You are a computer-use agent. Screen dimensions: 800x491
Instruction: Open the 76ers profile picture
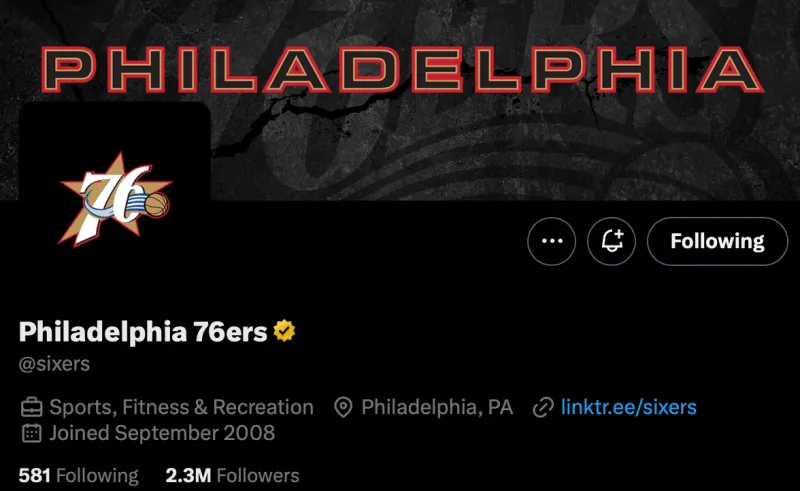[x=115, y=199]
